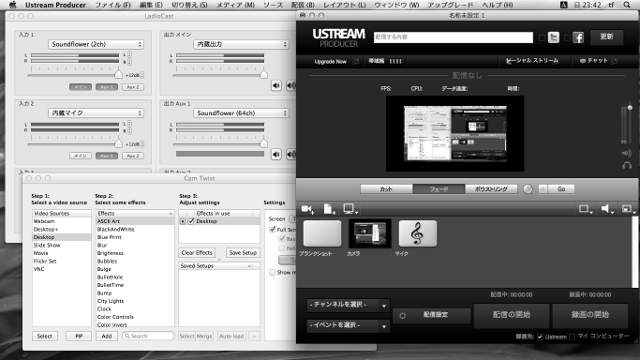Viewport: 640px width, 360px height.
Task: Click the add camera shot icon
Action: (307, 209)
